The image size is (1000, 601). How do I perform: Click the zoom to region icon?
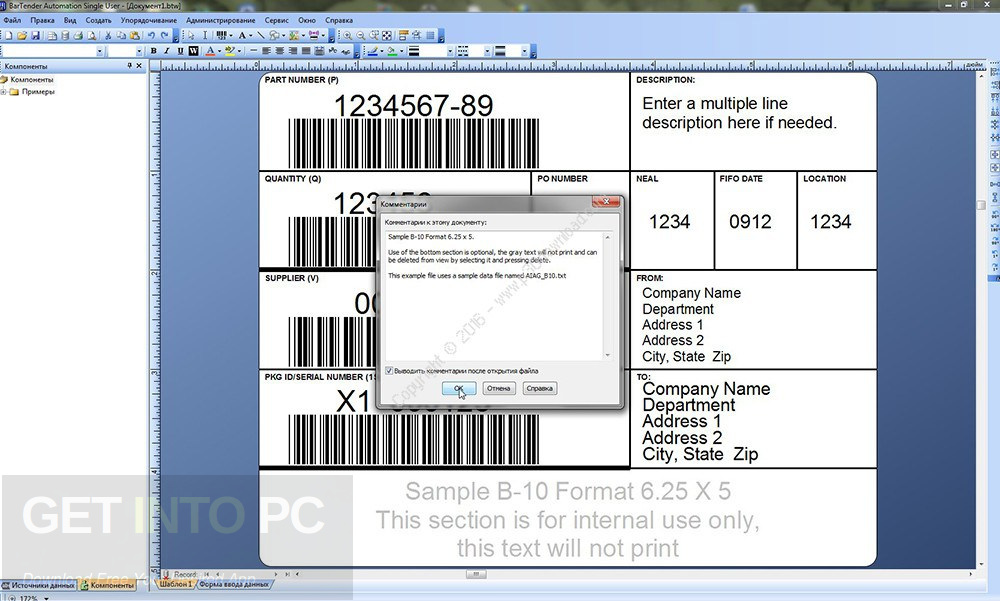374,36
